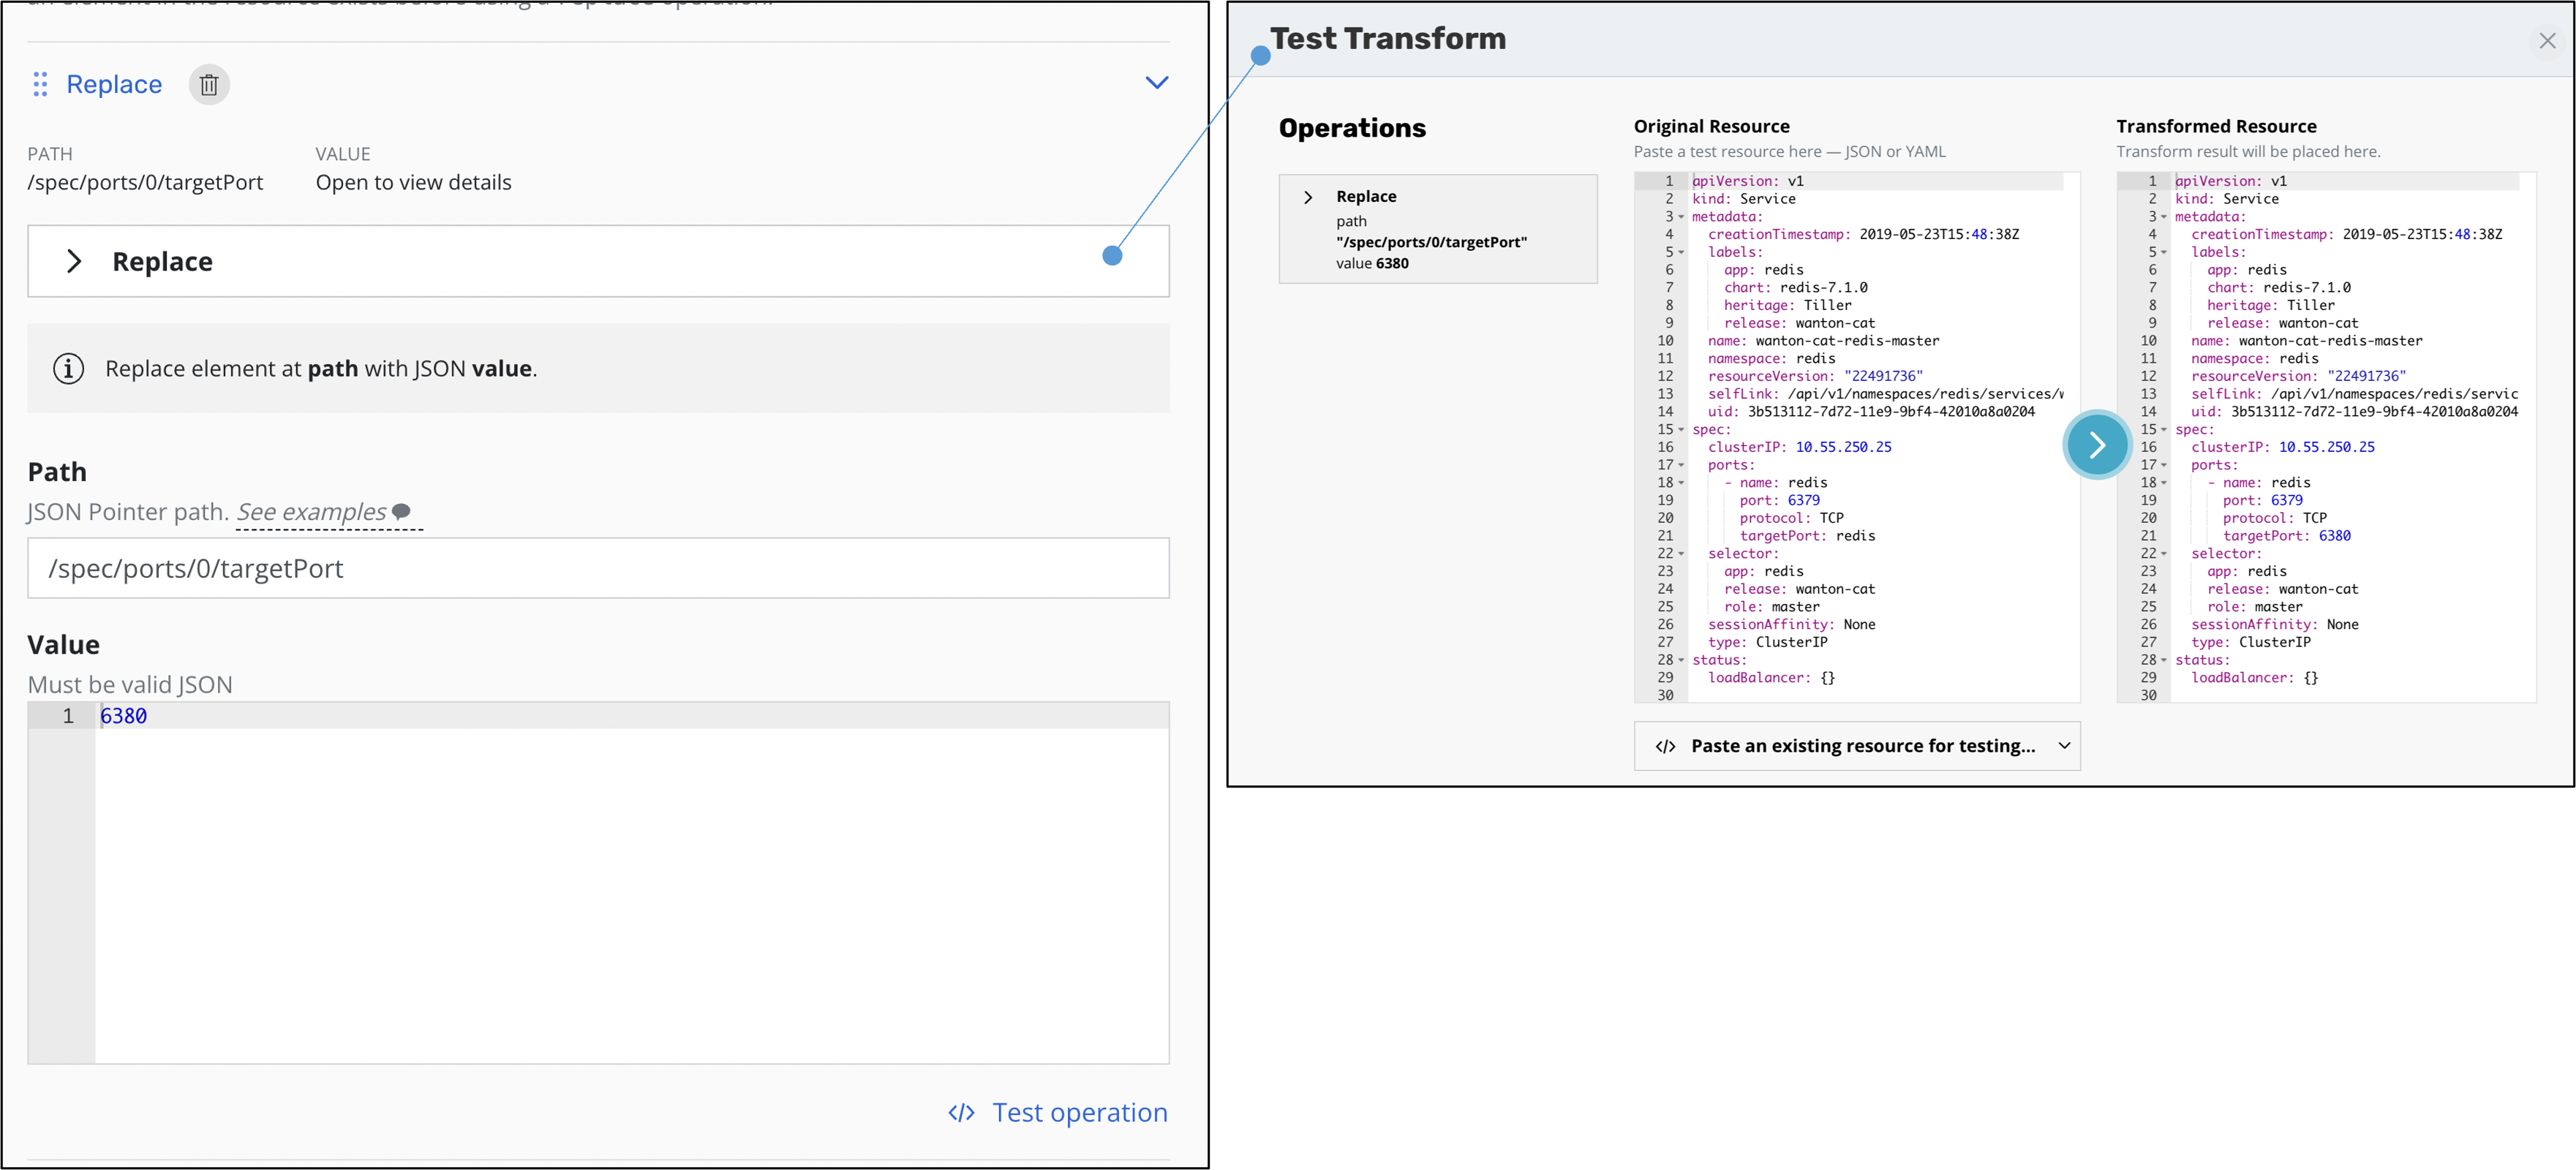
Task: Fold the '- name: redis' item in Transformed Resource
Action: point(2164,483)
